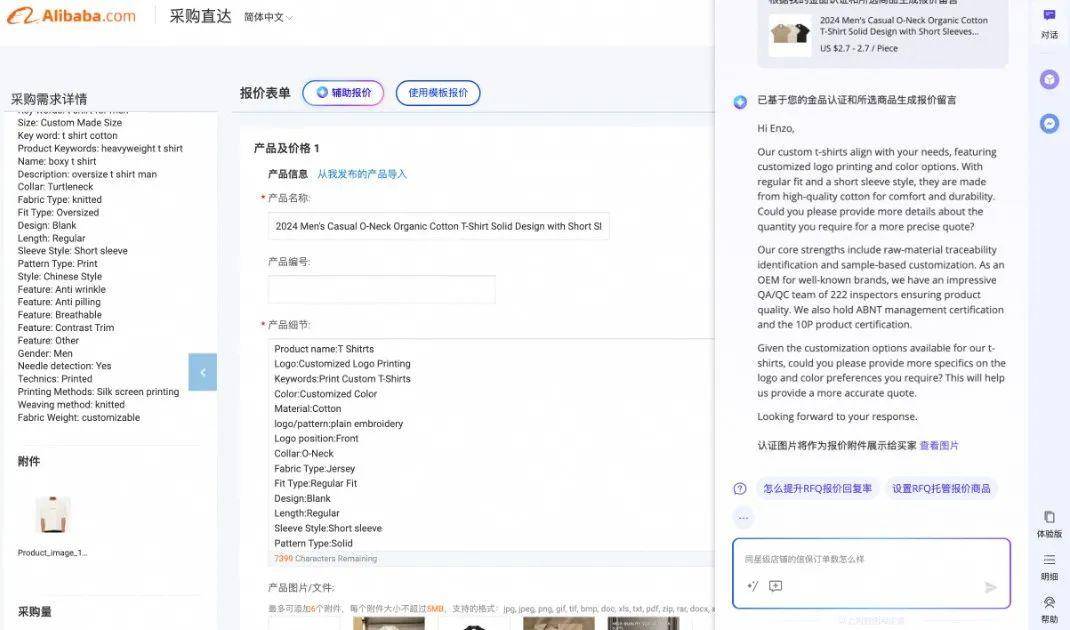Click the purple AI assistant orb icon
The height and width of the screenshot is (630, 1070).
point(1048,78)
